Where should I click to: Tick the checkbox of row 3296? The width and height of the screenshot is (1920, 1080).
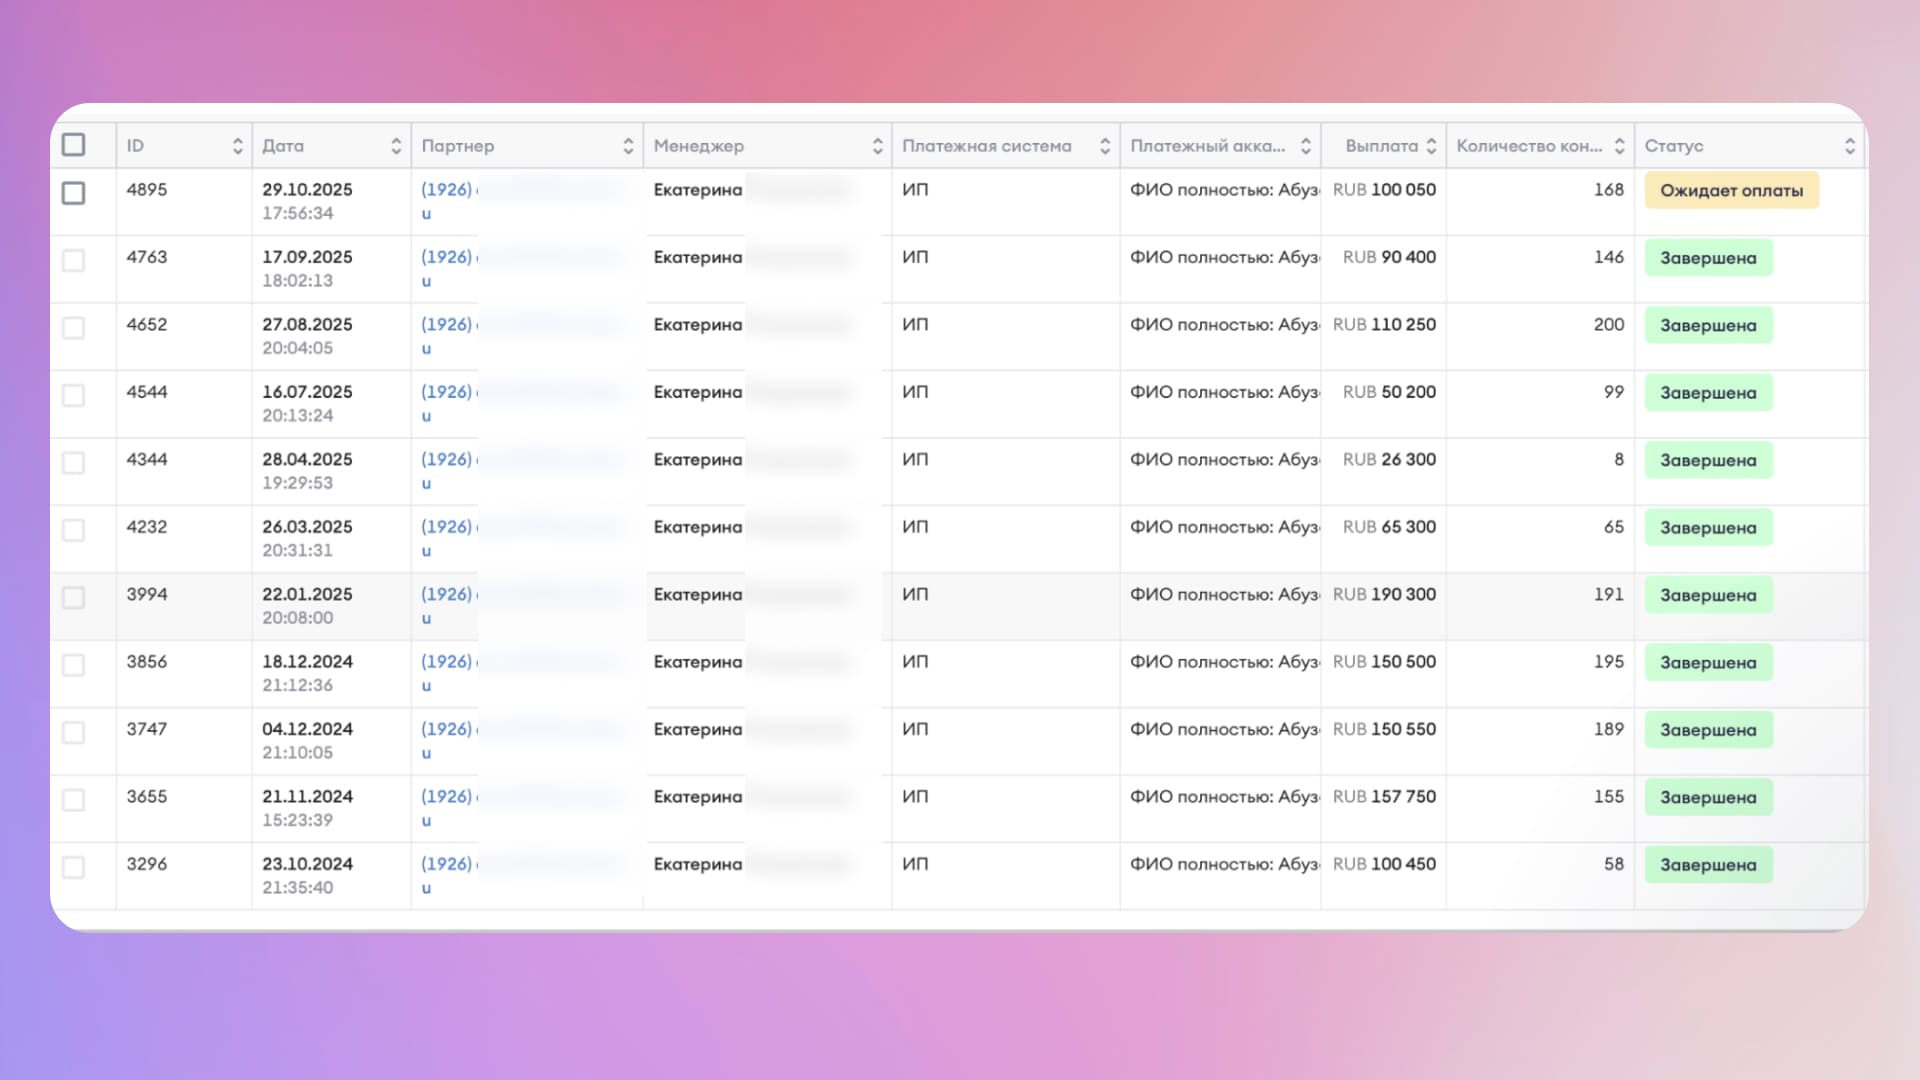tap(73, 867)
